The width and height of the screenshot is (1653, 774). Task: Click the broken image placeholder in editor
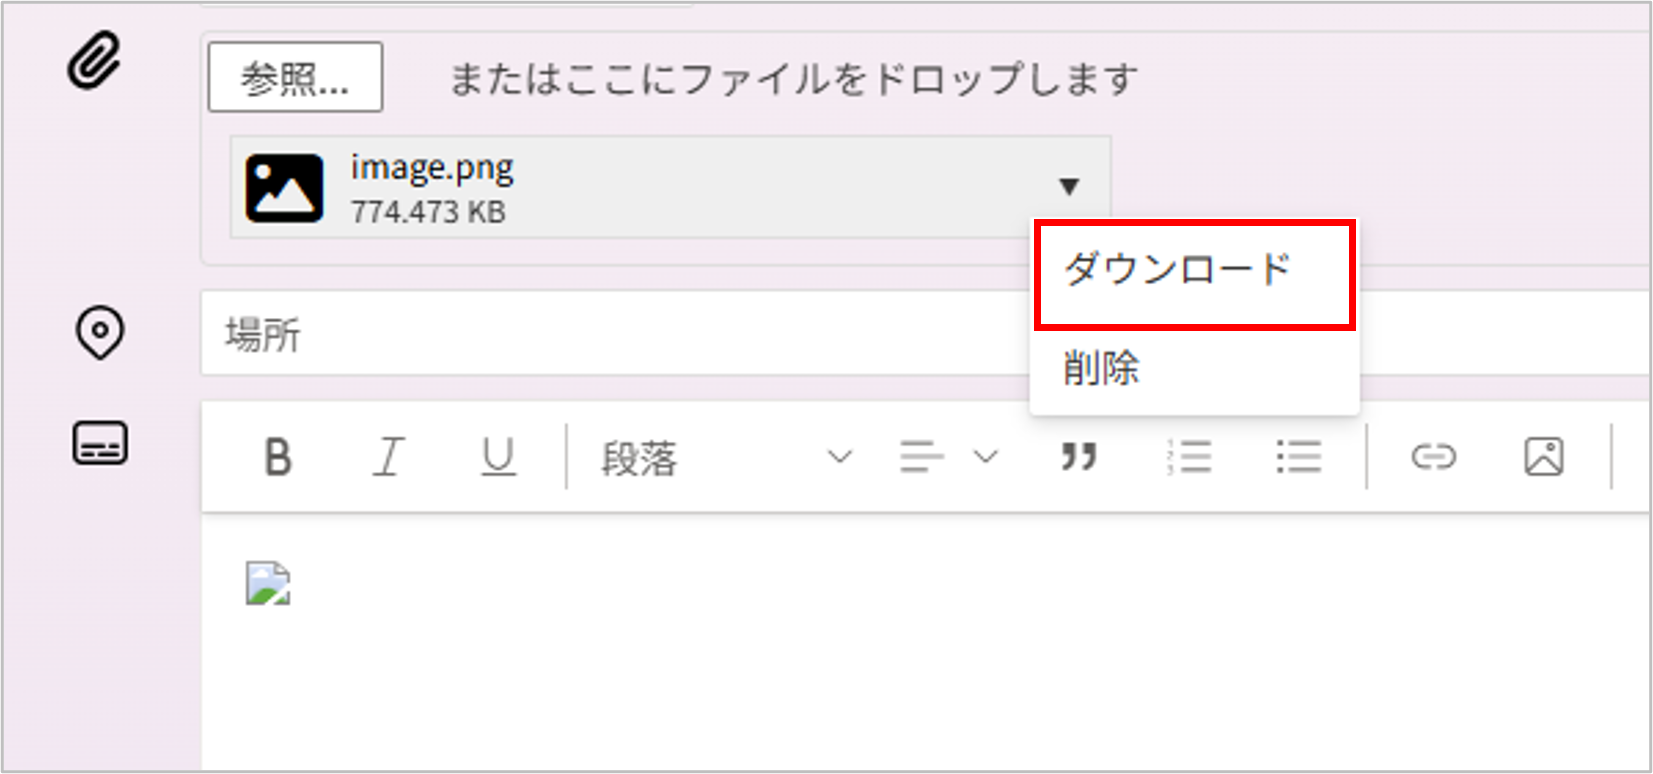(x=268, y=583)
